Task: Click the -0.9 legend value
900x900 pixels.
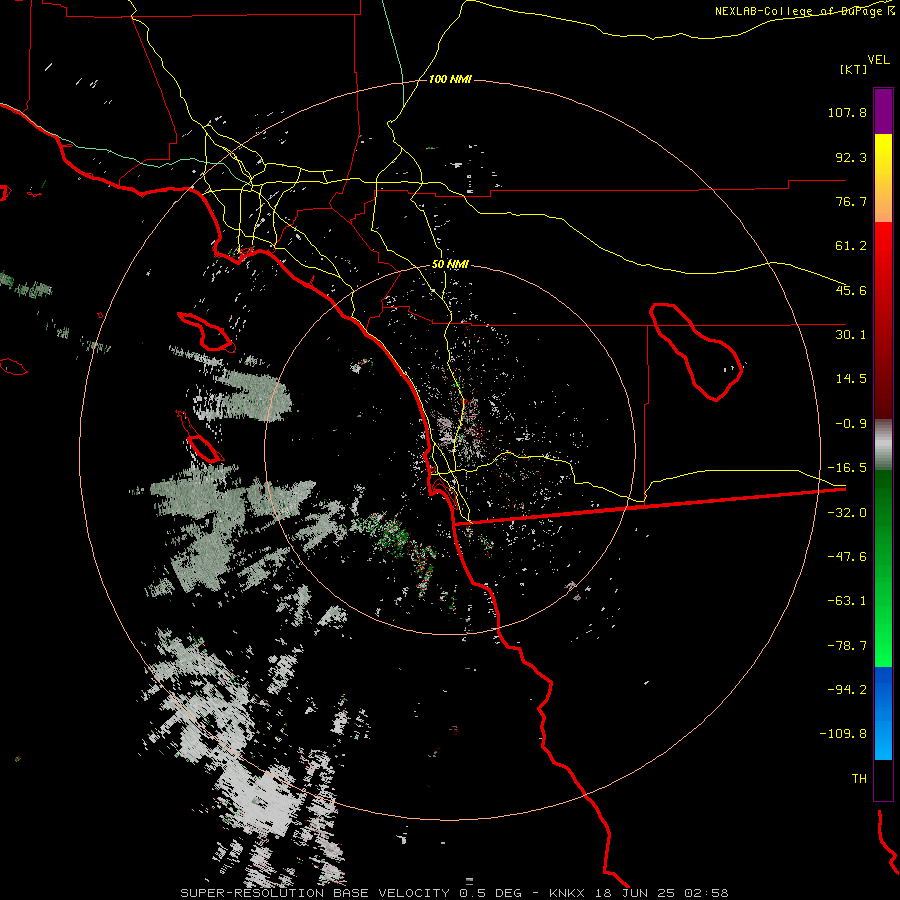Action: click(x=851, y=424)
